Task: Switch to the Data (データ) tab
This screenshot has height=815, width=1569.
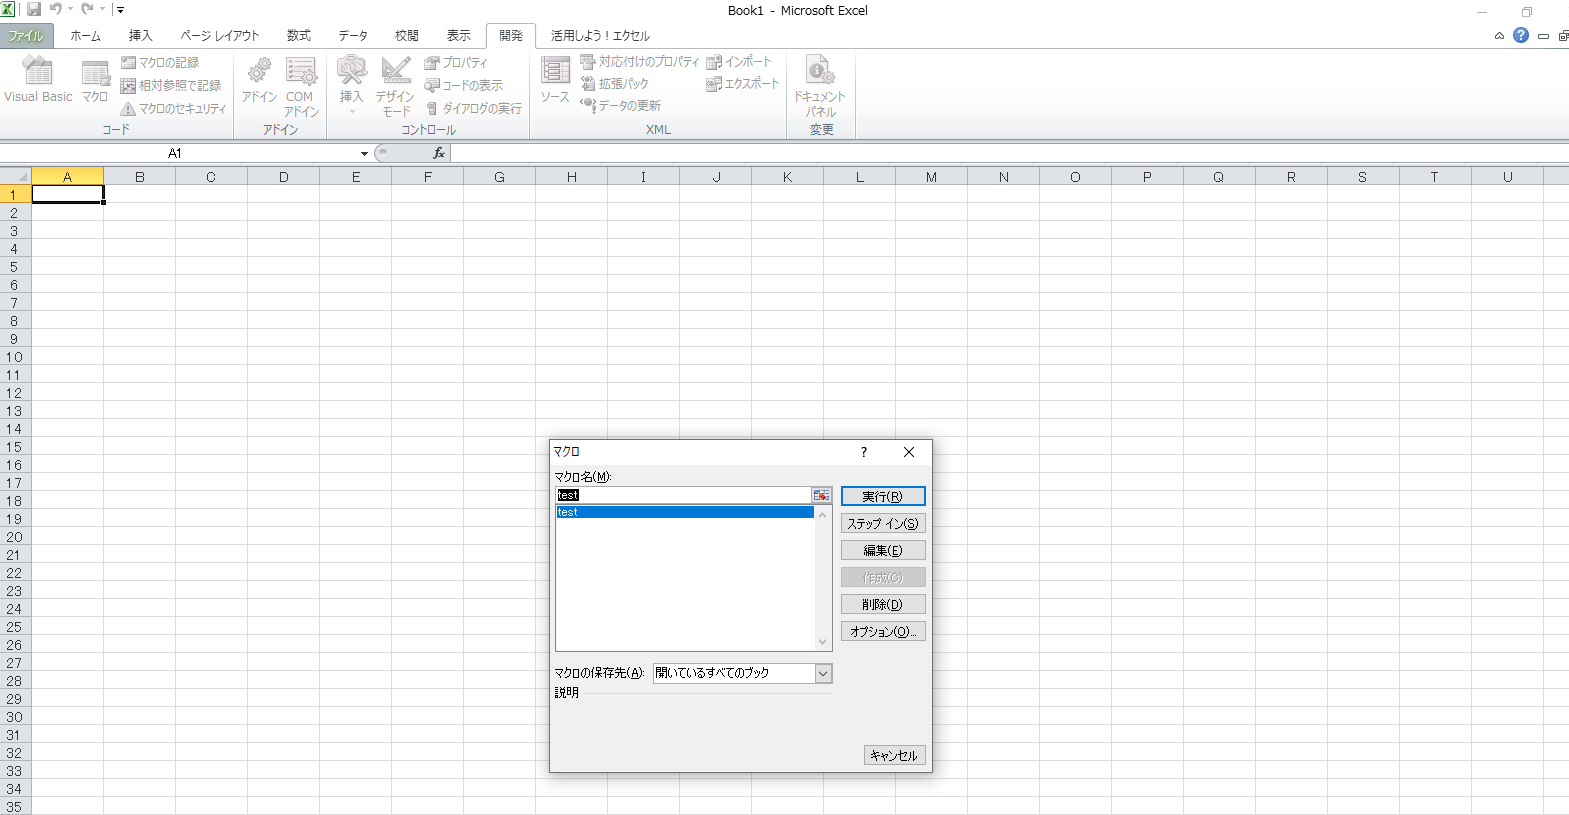Action: (x=353, y=36)
